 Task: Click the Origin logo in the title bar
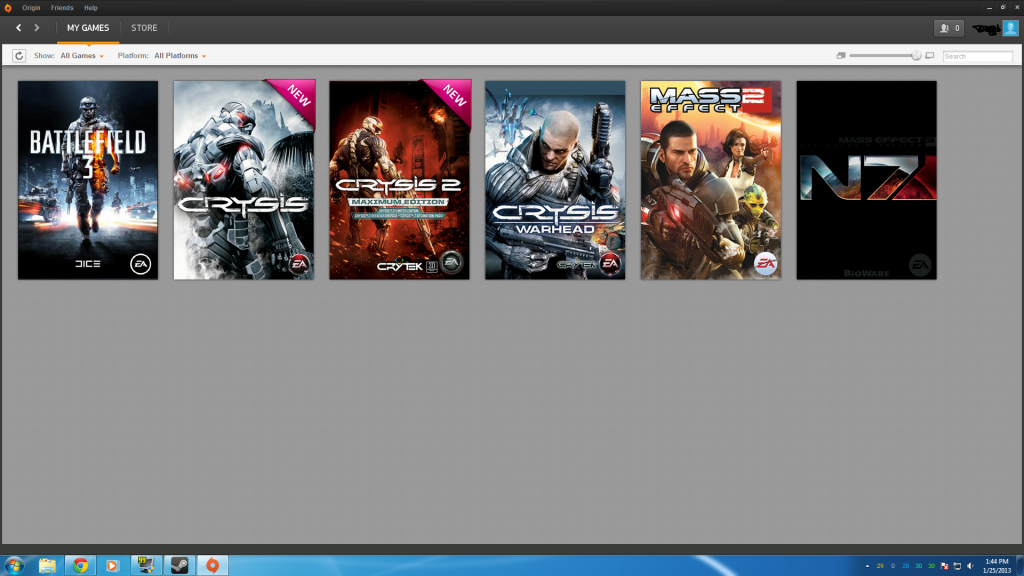pyautogui.click(x=8, y=8)
